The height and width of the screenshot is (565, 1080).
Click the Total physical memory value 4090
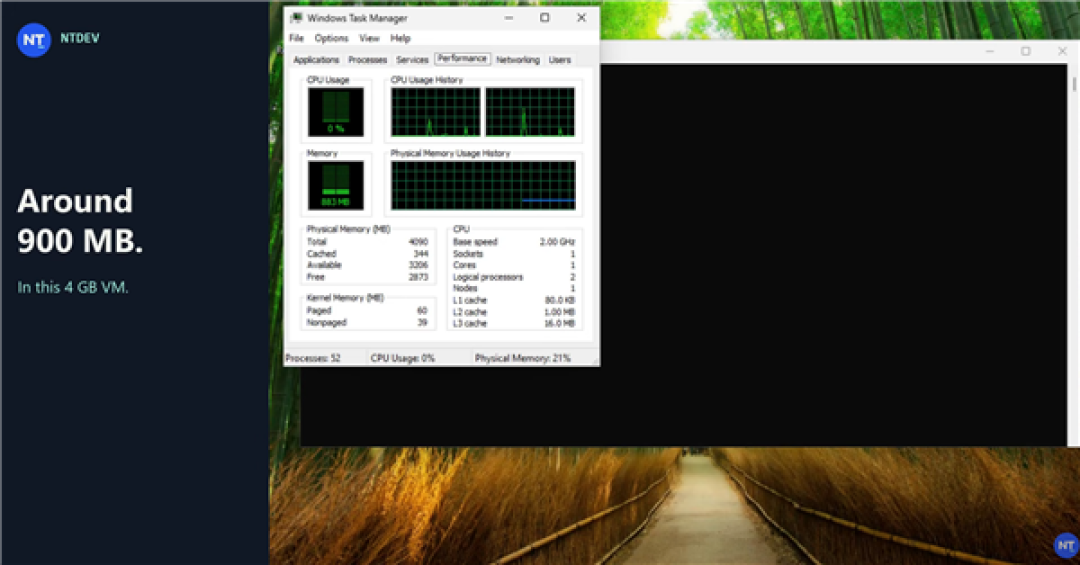click(x=418, y=242)
